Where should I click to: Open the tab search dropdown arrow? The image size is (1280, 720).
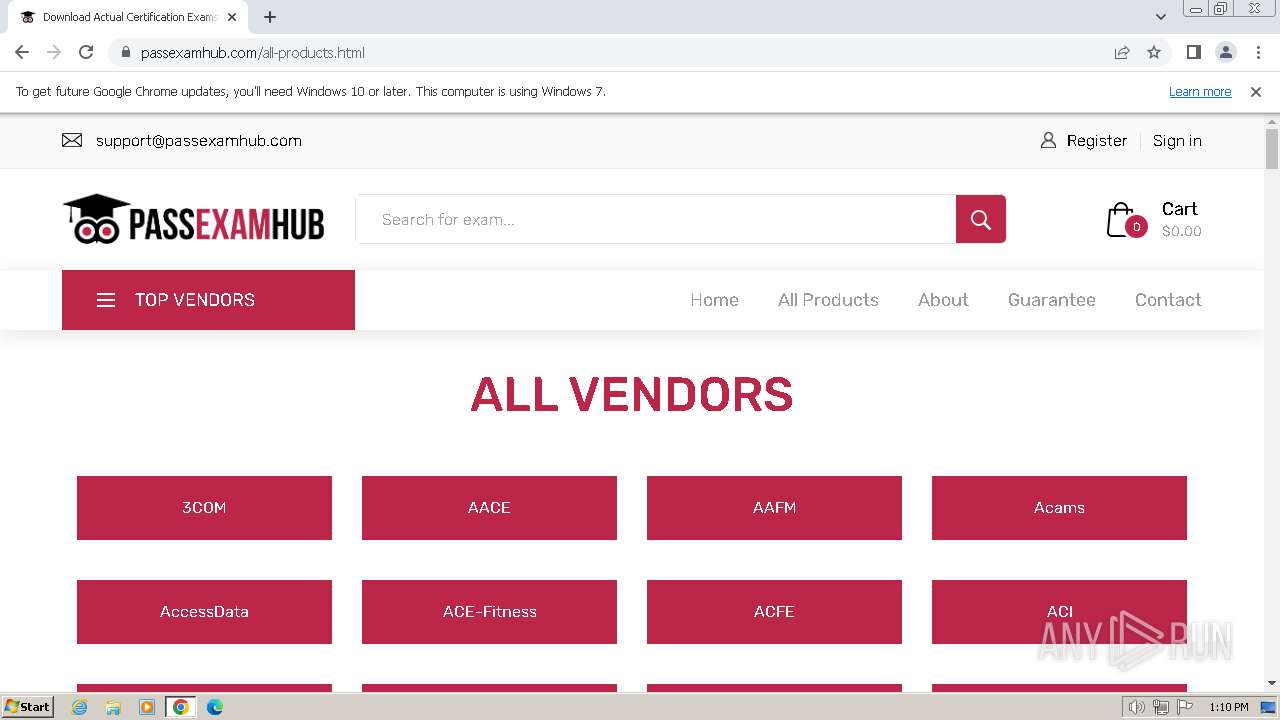tap(1160, 17)
